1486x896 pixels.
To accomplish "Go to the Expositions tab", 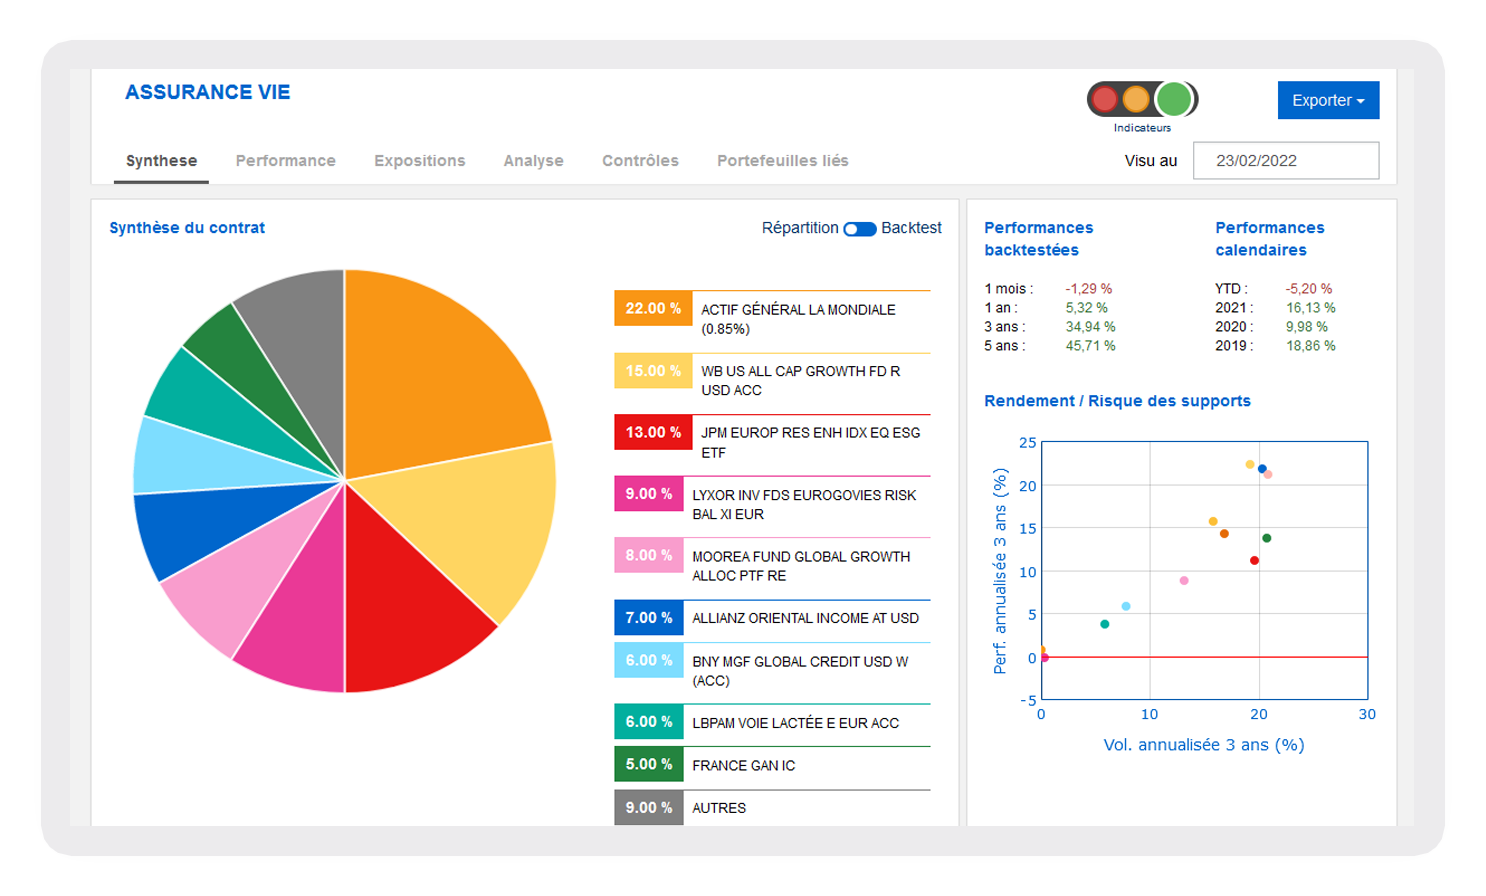I will (x=420, y=161).
